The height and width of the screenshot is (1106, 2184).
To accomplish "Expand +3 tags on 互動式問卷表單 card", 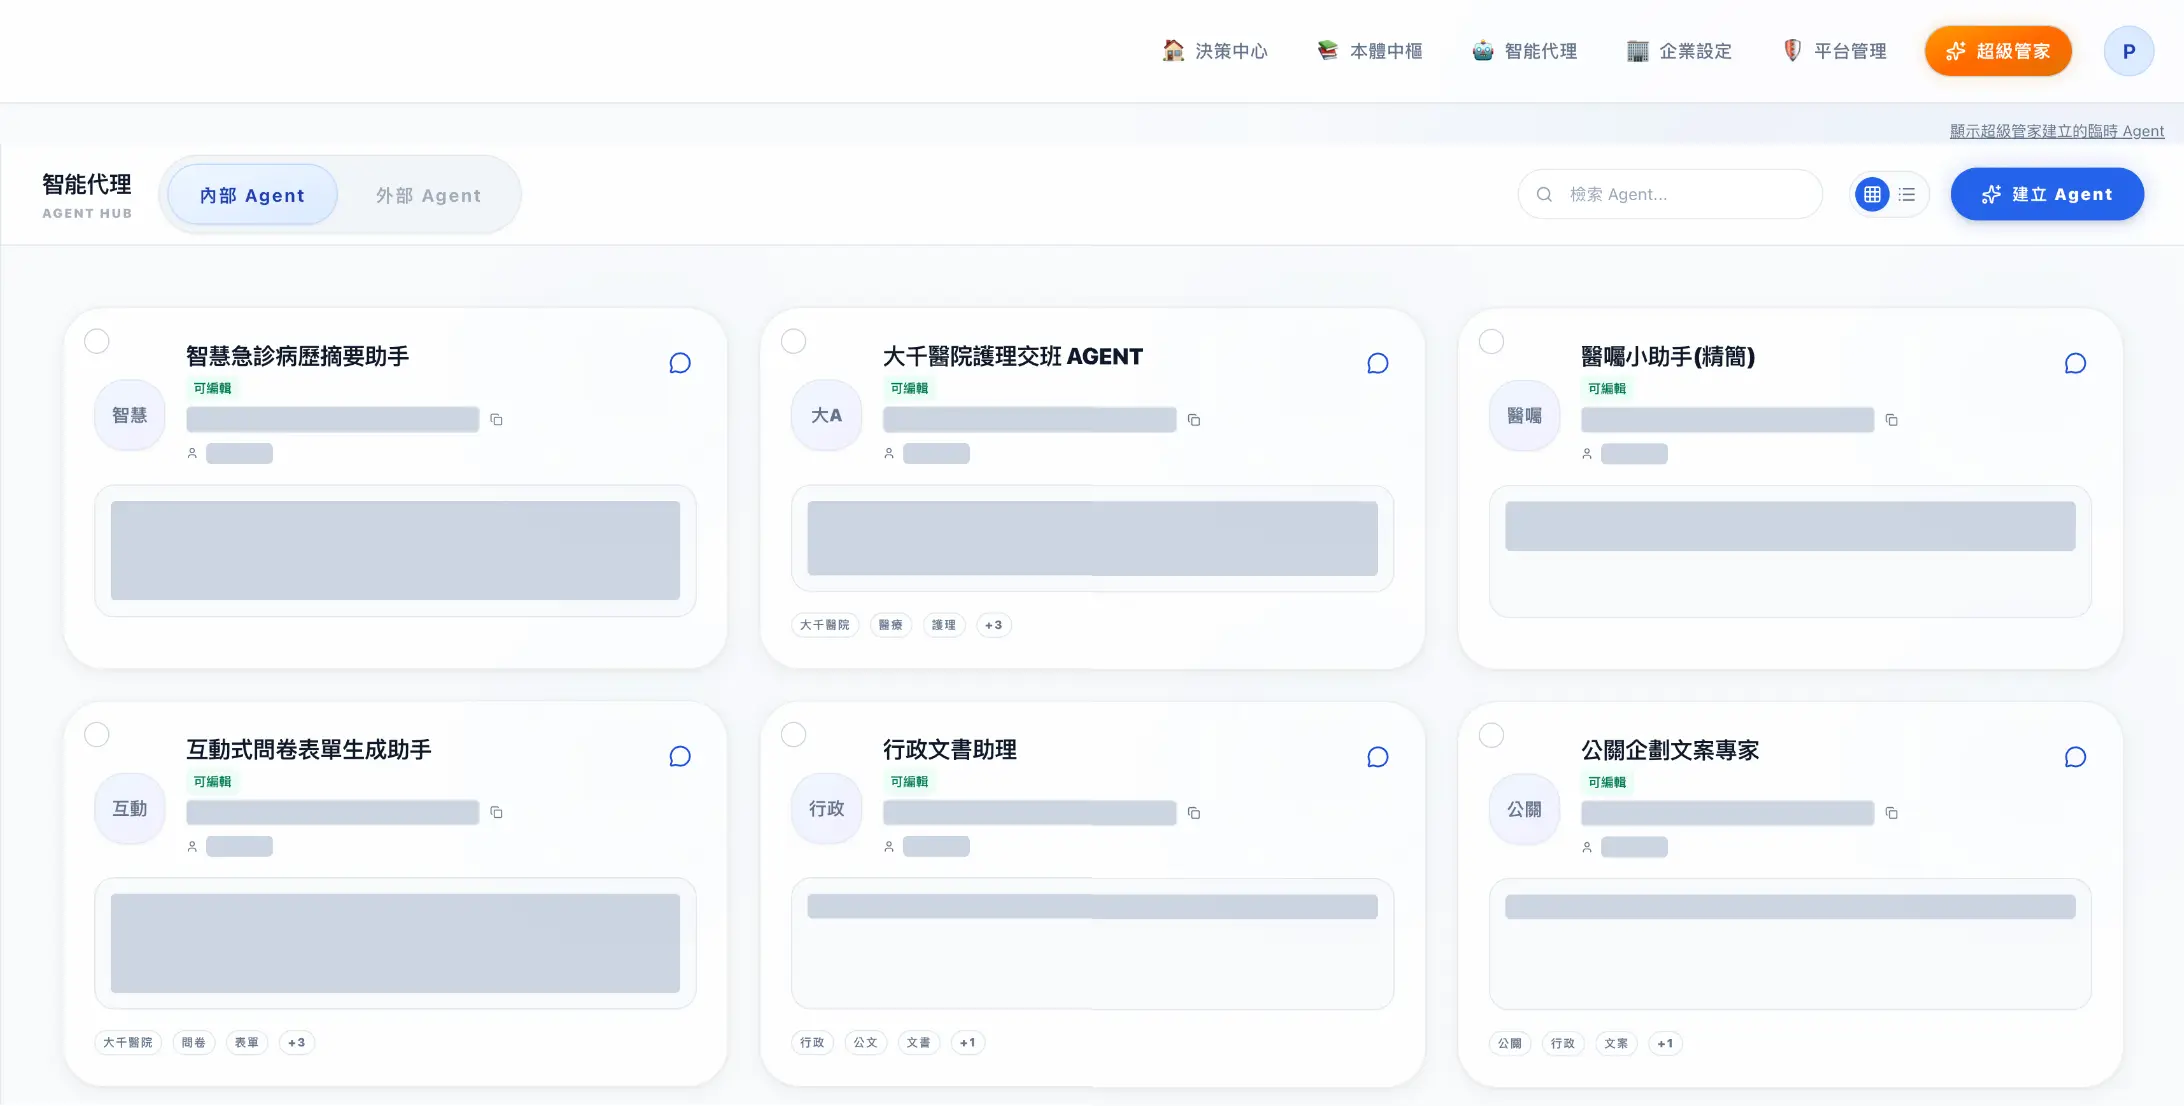I will (296, 1042).
